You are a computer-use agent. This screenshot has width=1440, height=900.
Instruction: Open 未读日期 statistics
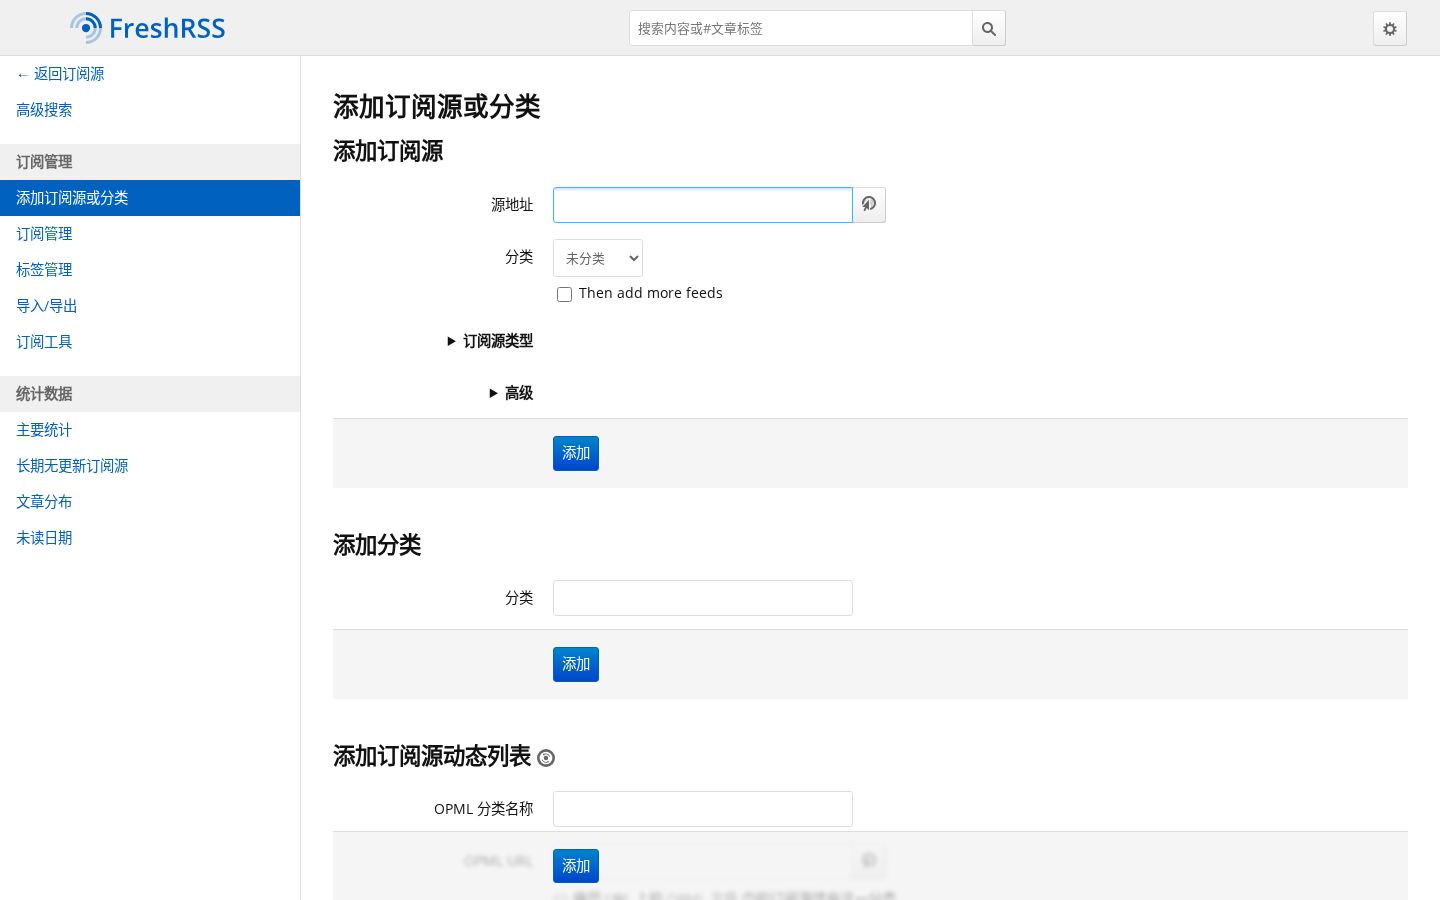[150, 538]
